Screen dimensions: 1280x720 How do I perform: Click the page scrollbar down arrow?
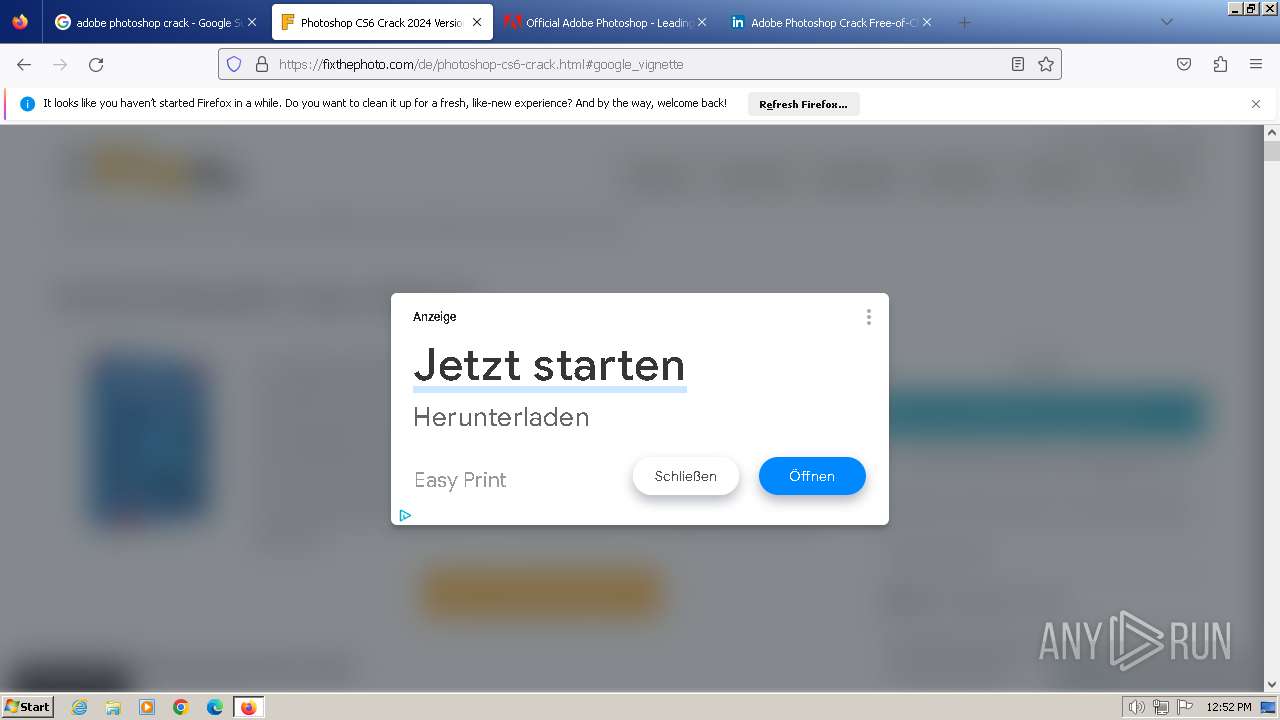pyautogui.click(x=1272, y=684)
